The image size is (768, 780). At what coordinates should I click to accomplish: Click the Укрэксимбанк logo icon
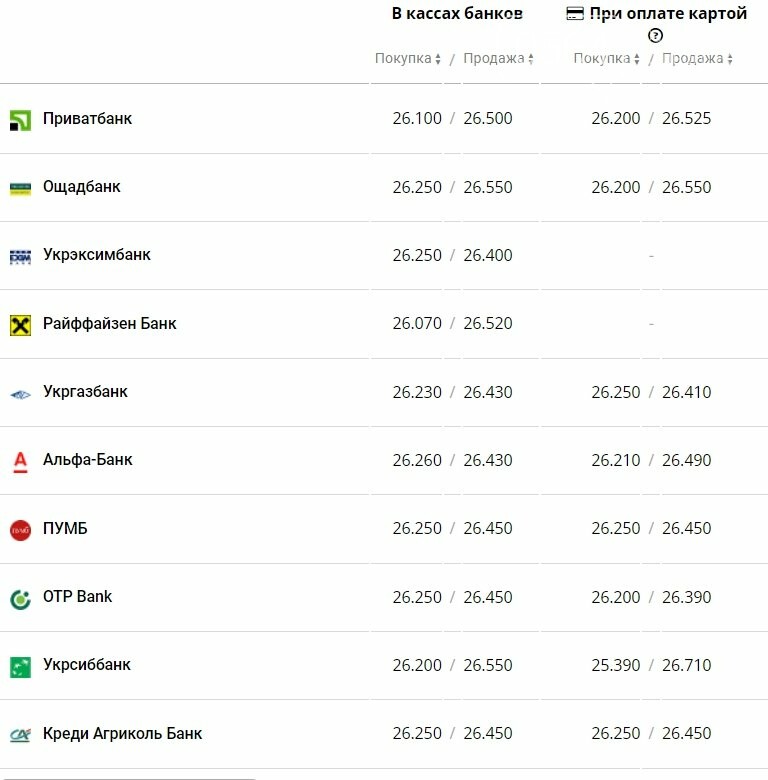click(x=20, y=257)
